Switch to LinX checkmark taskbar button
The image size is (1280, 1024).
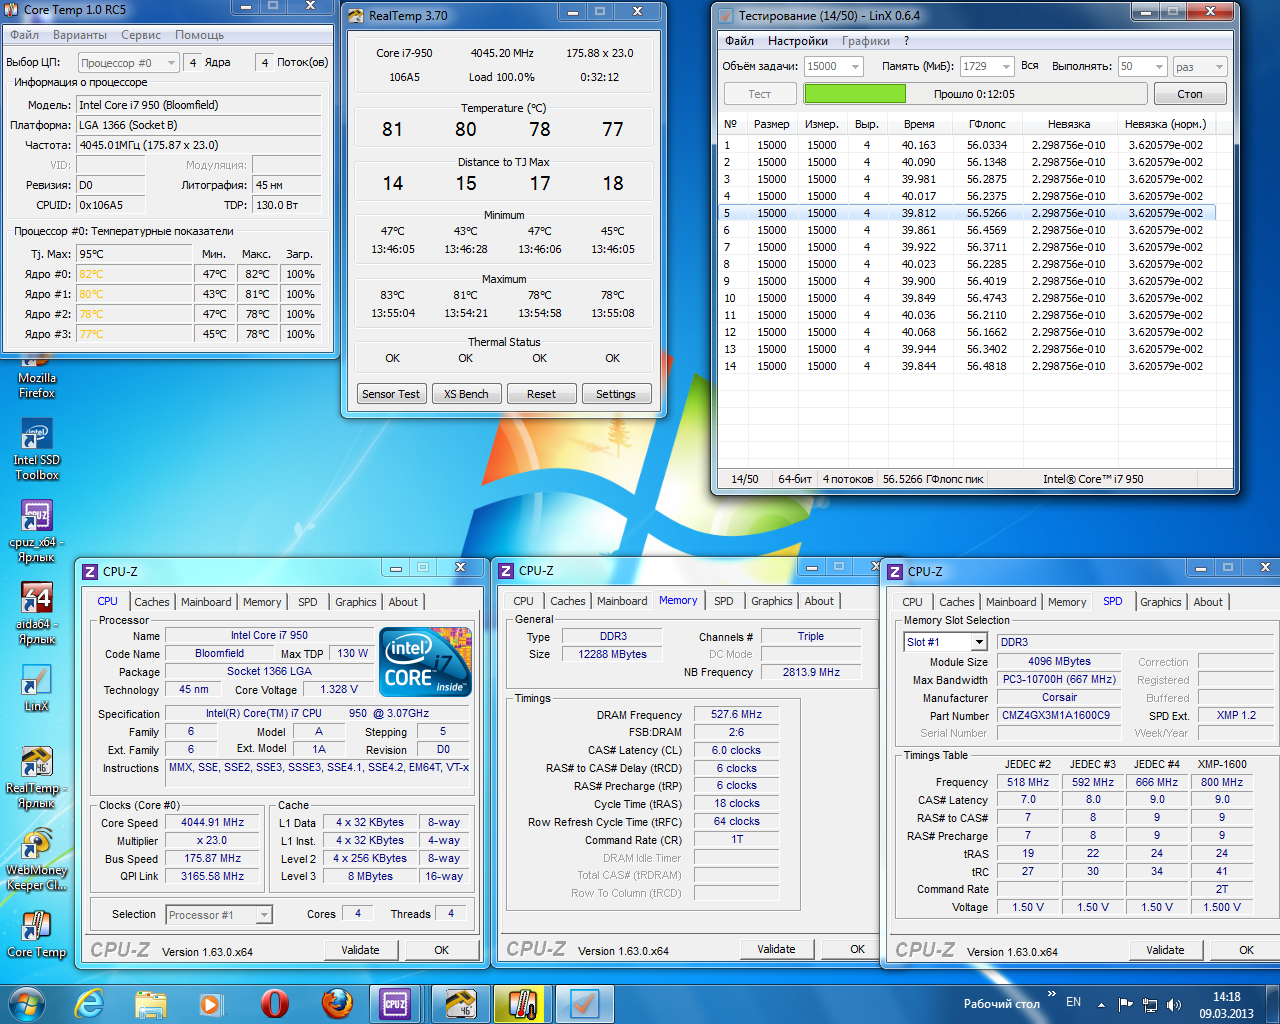click(583, 1003)
